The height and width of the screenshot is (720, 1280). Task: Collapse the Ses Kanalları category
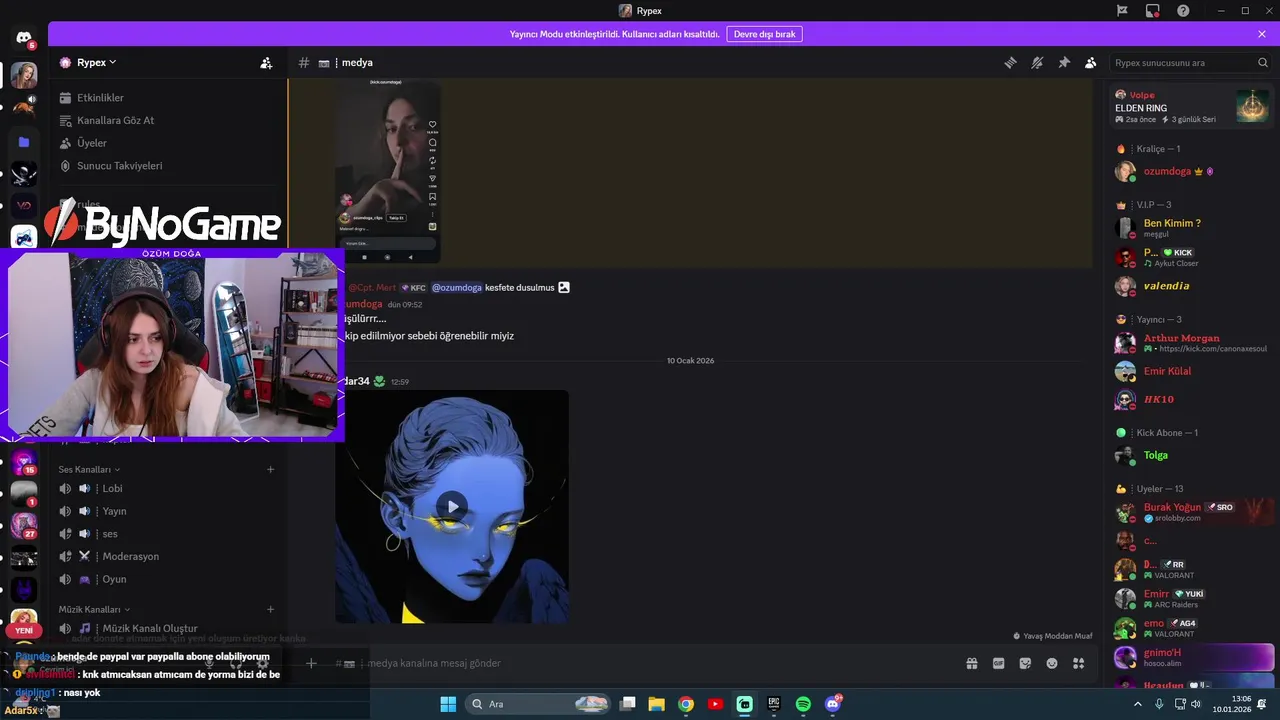(89, 469)
